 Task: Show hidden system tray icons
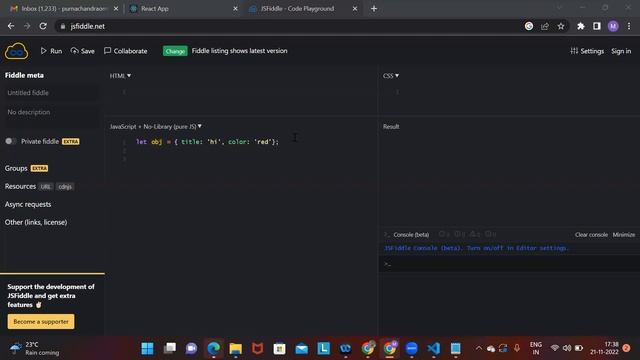(478, 348)
